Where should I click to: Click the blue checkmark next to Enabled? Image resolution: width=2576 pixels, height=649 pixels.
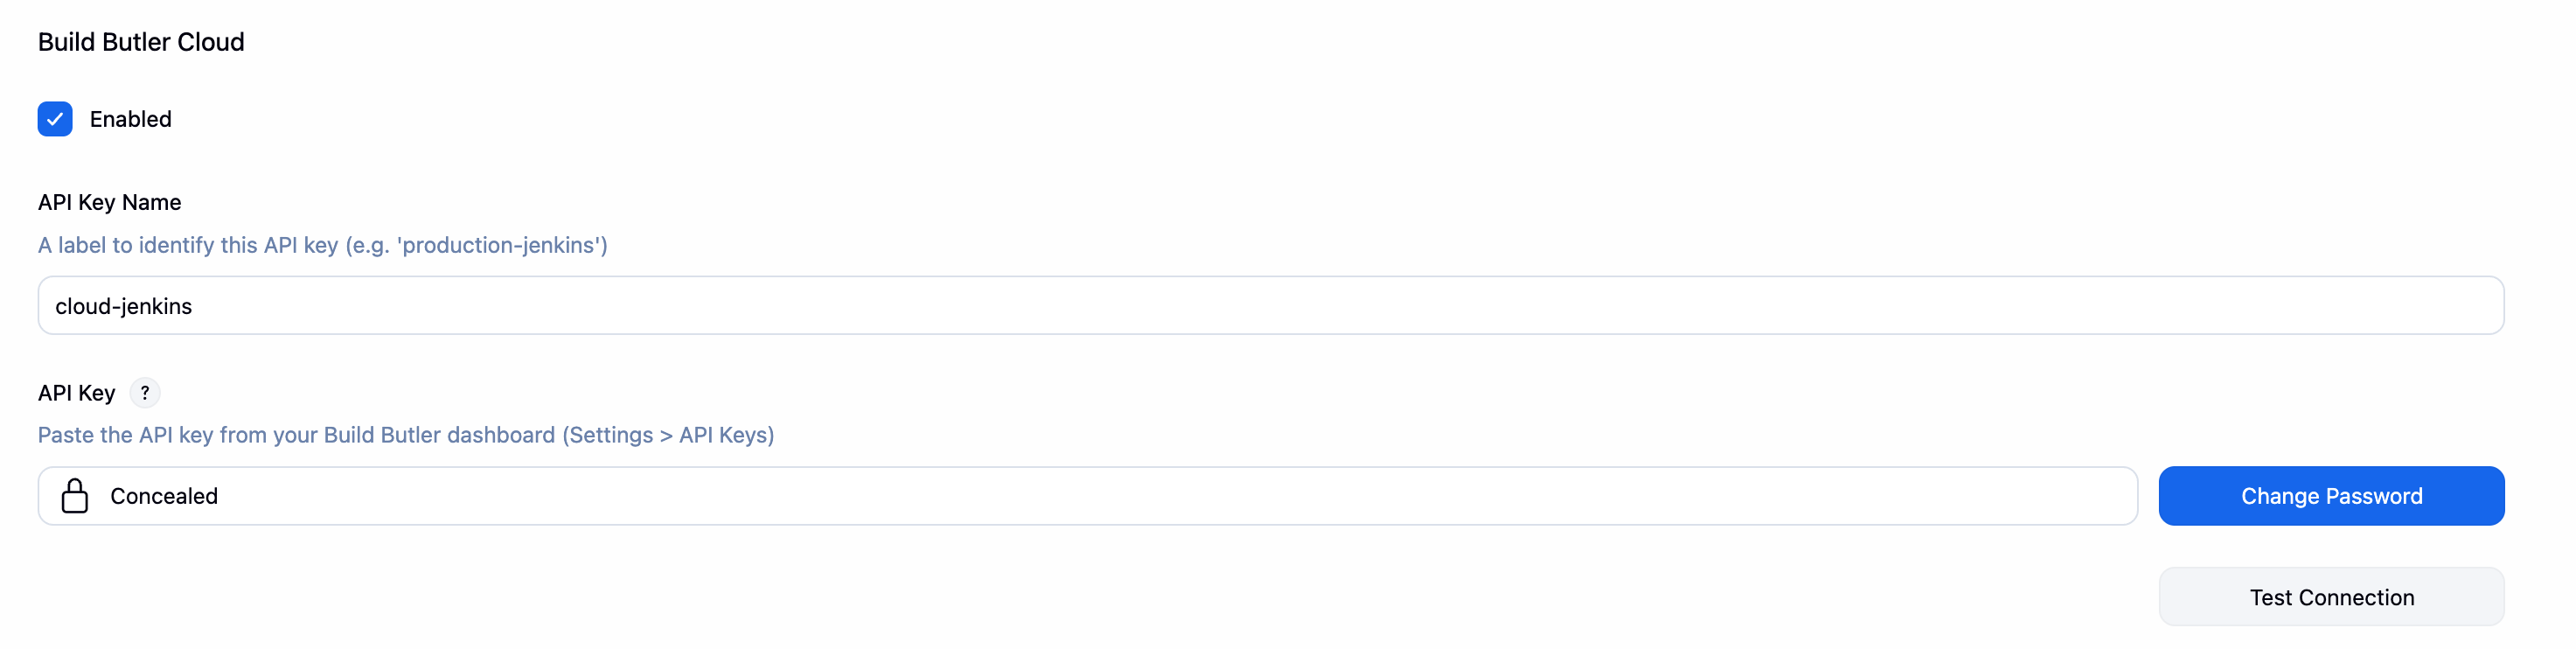tap(55, 119)
